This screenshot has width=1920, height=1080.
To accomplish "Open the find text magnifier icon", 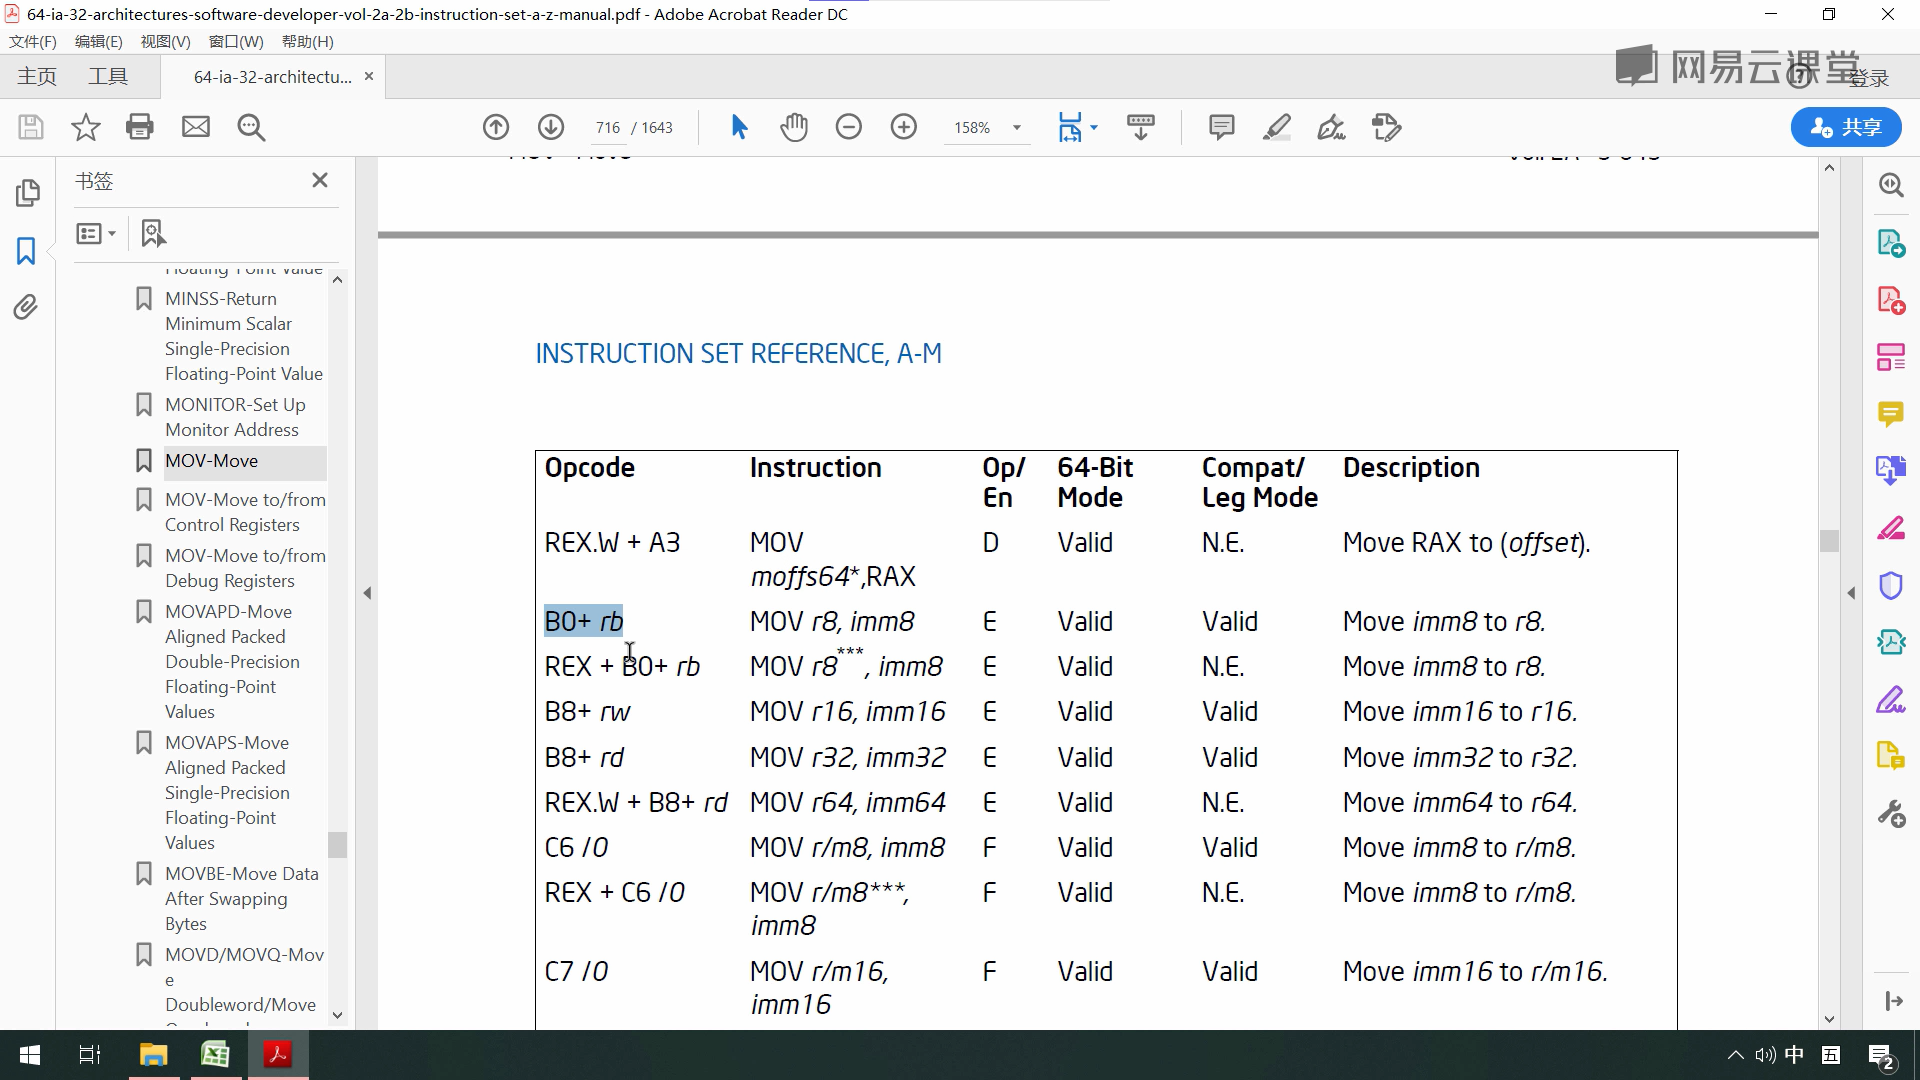I will click(x=251, y=127).
